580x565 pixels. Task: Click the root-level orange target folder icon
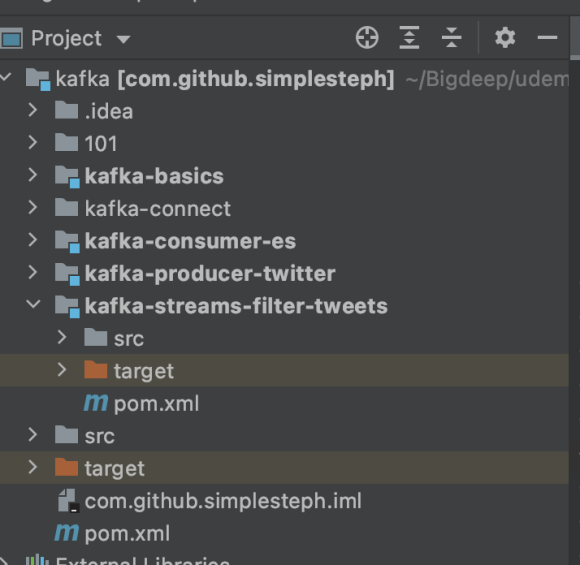66,467
